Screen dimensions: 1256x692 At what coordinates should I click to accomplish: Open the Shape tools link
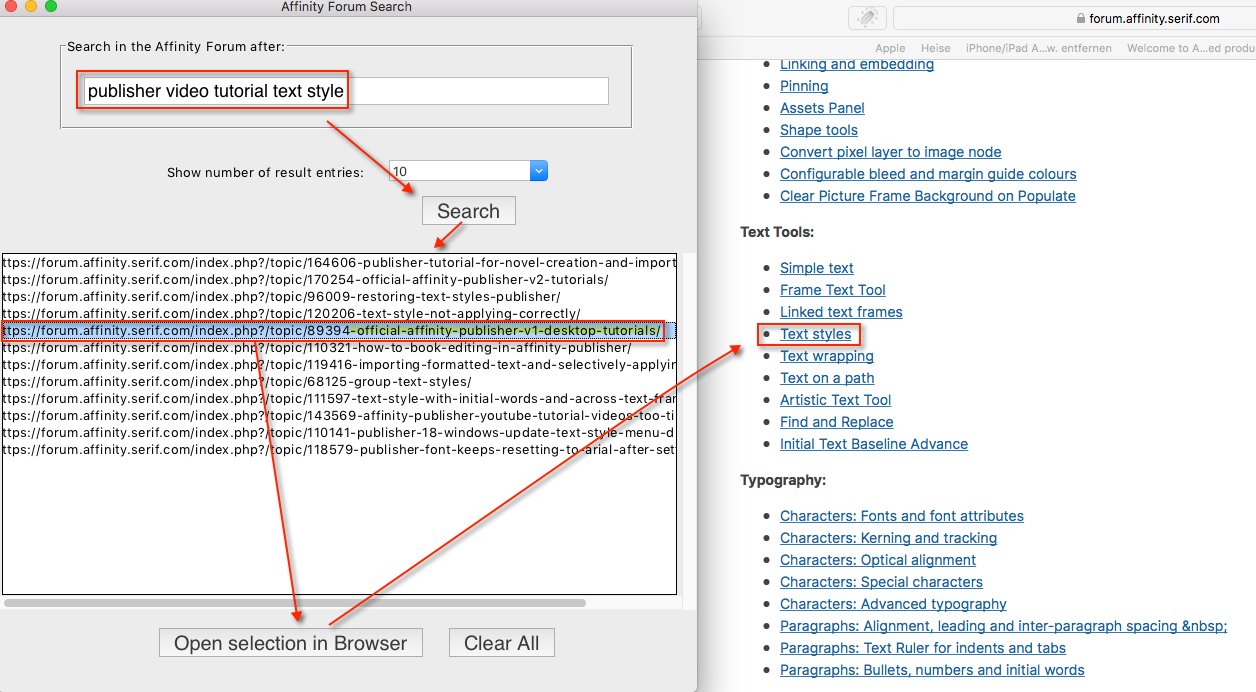click(x=818, y=129)
